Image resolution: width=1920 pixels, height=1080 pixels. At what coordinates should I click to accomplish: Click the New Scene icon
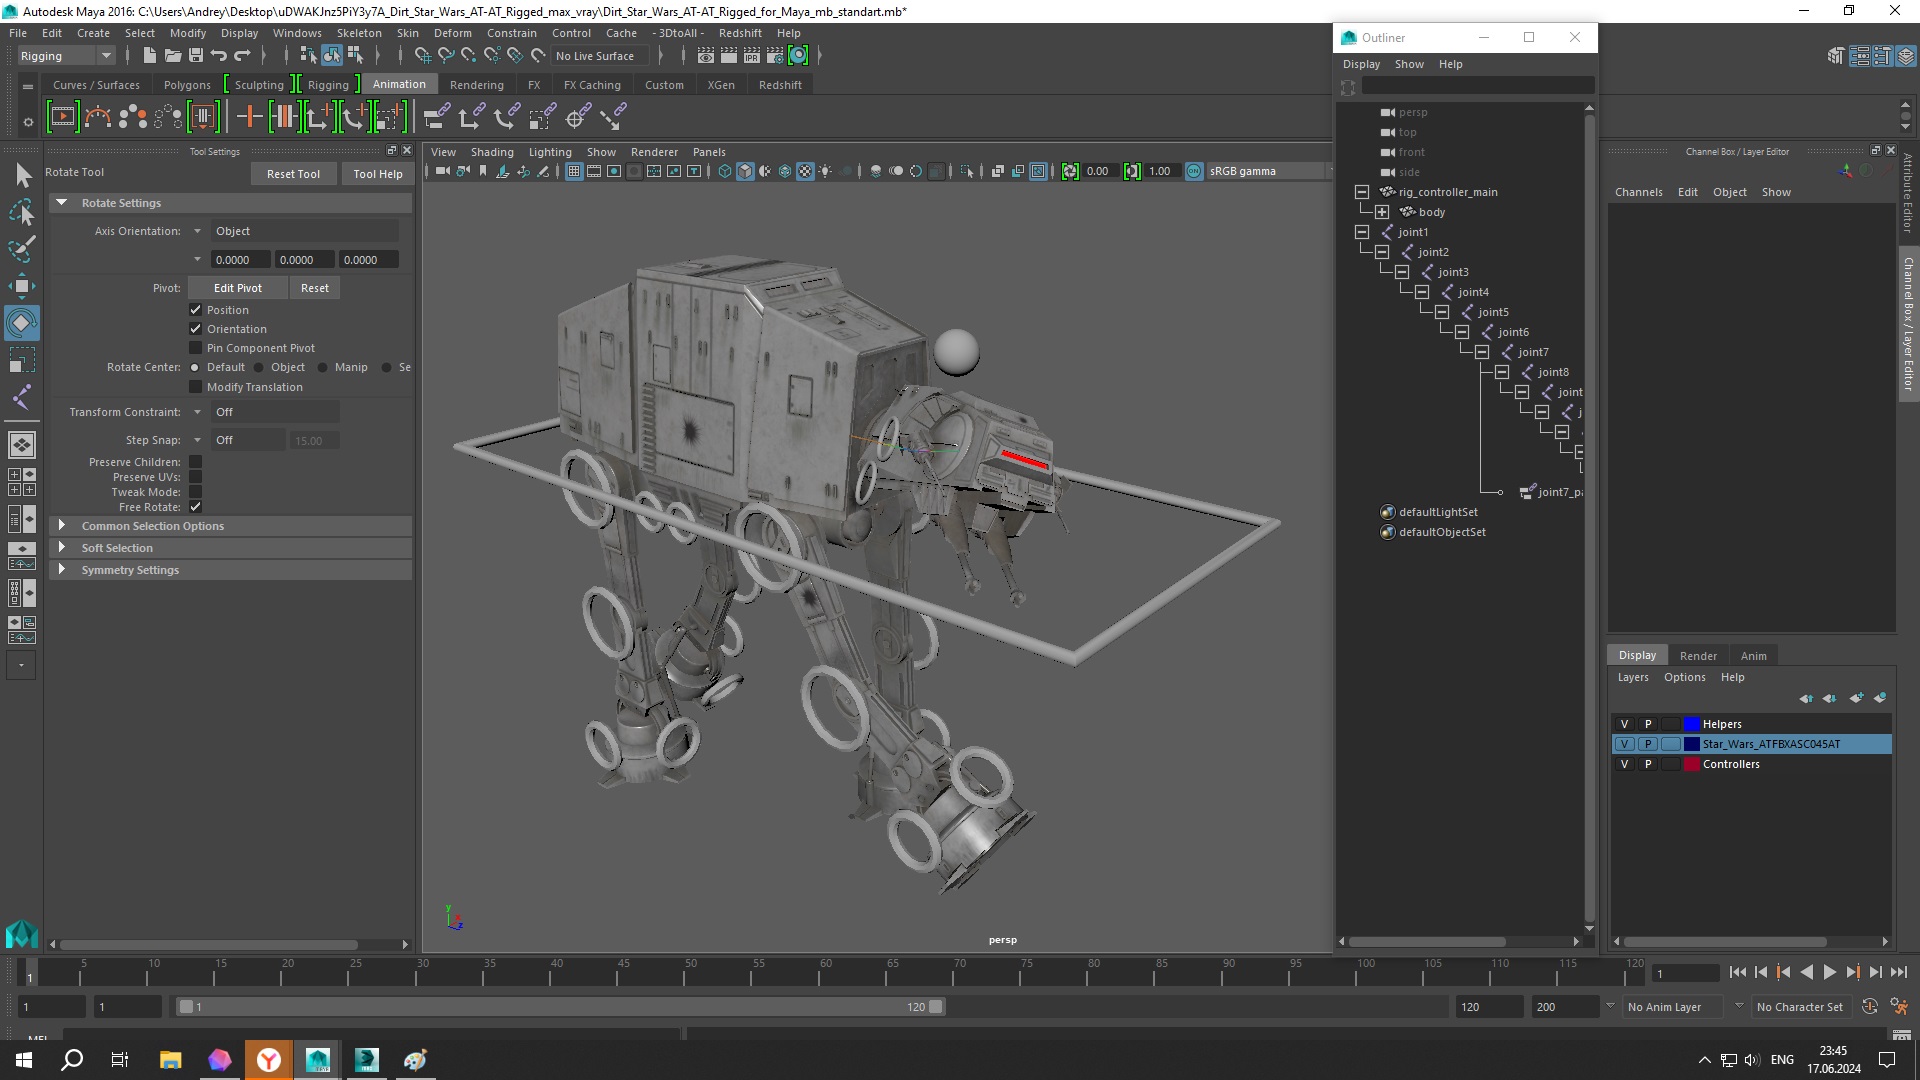tap(149, 56)
